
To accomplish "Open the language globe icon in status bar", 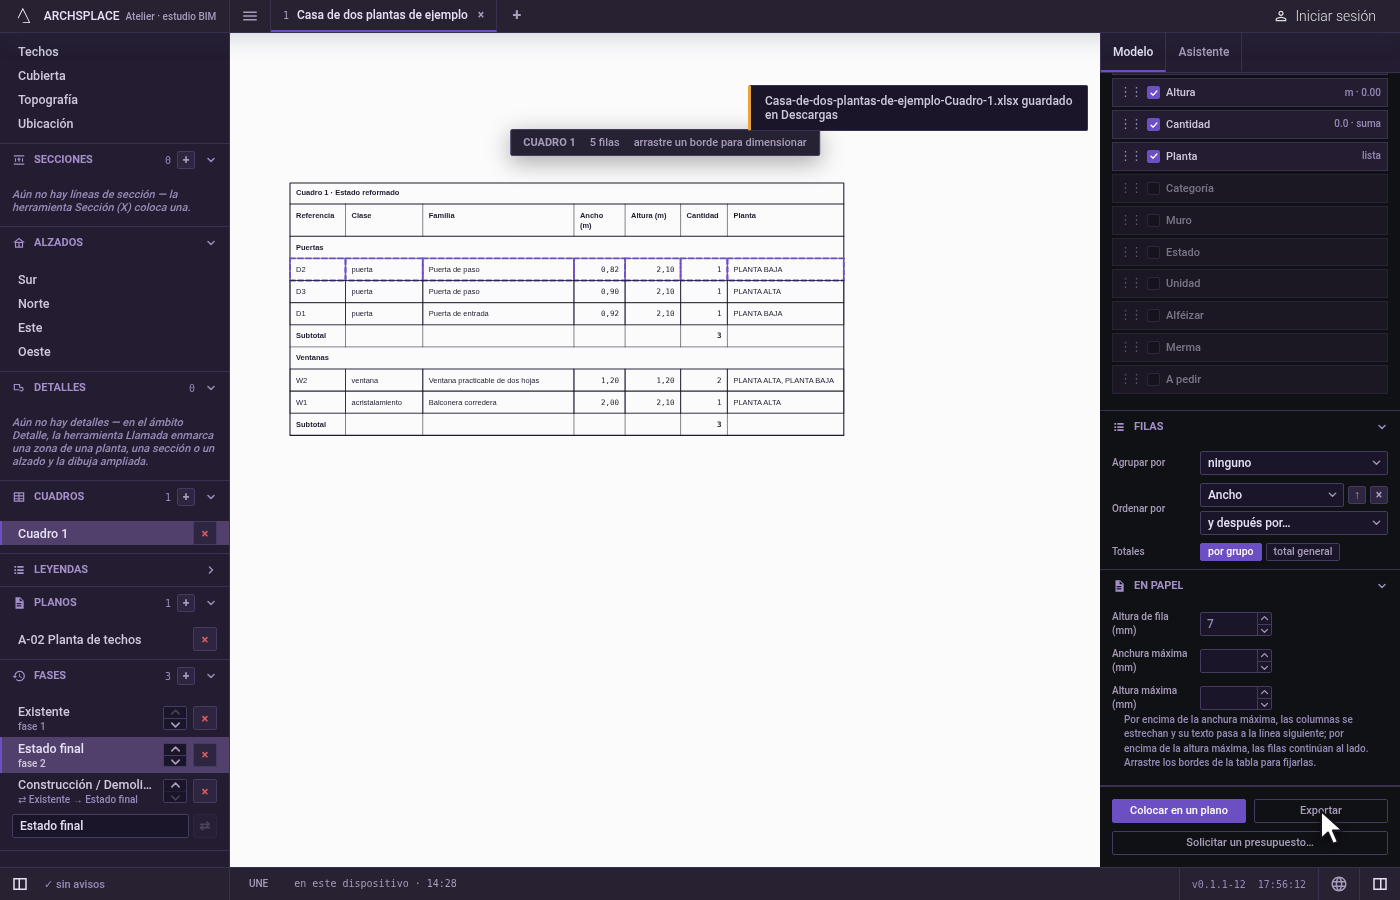I will point(1339,884).
